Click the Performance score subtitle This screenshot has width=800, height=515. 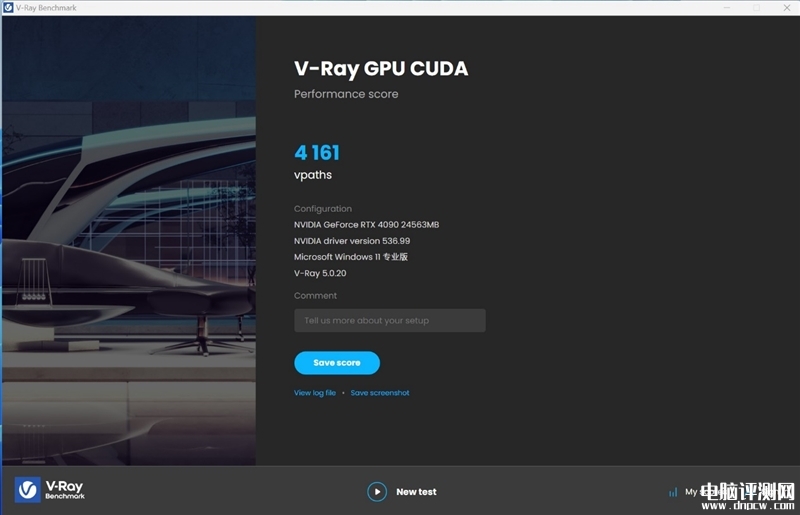[346, 94]
